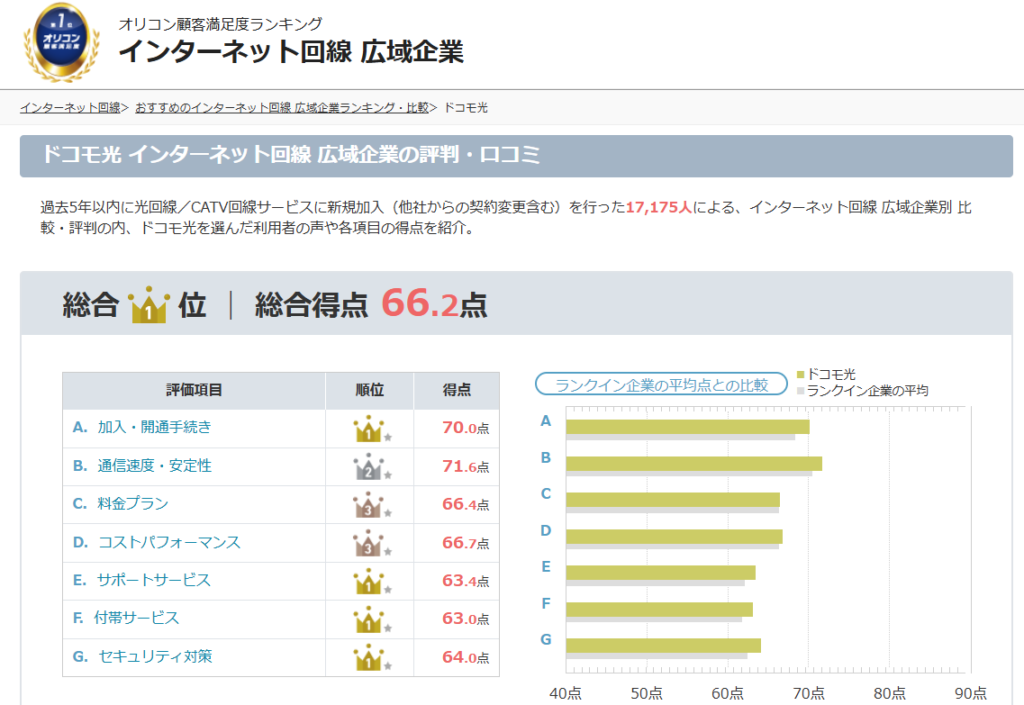Click the olive chart bar for item C

tap(673, 500)
